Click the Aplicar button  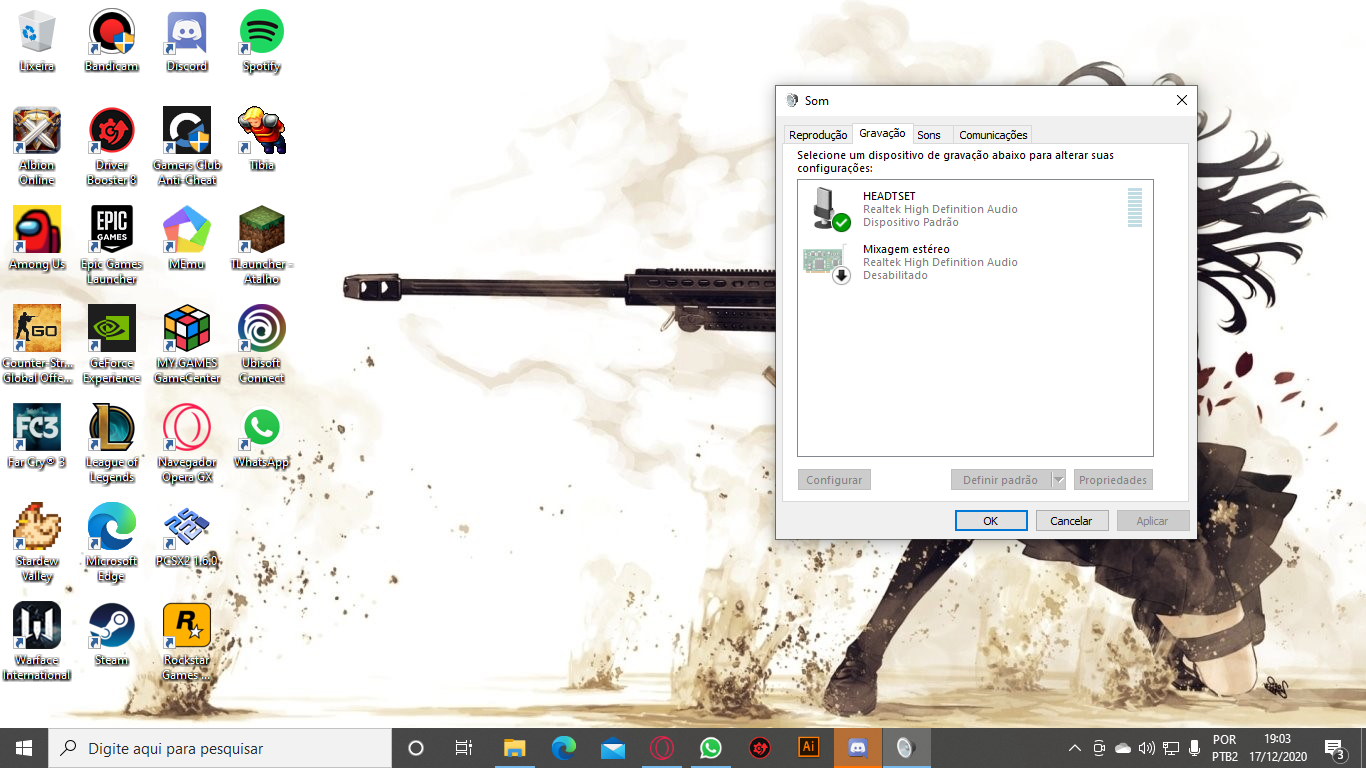tap(1152, 521)
